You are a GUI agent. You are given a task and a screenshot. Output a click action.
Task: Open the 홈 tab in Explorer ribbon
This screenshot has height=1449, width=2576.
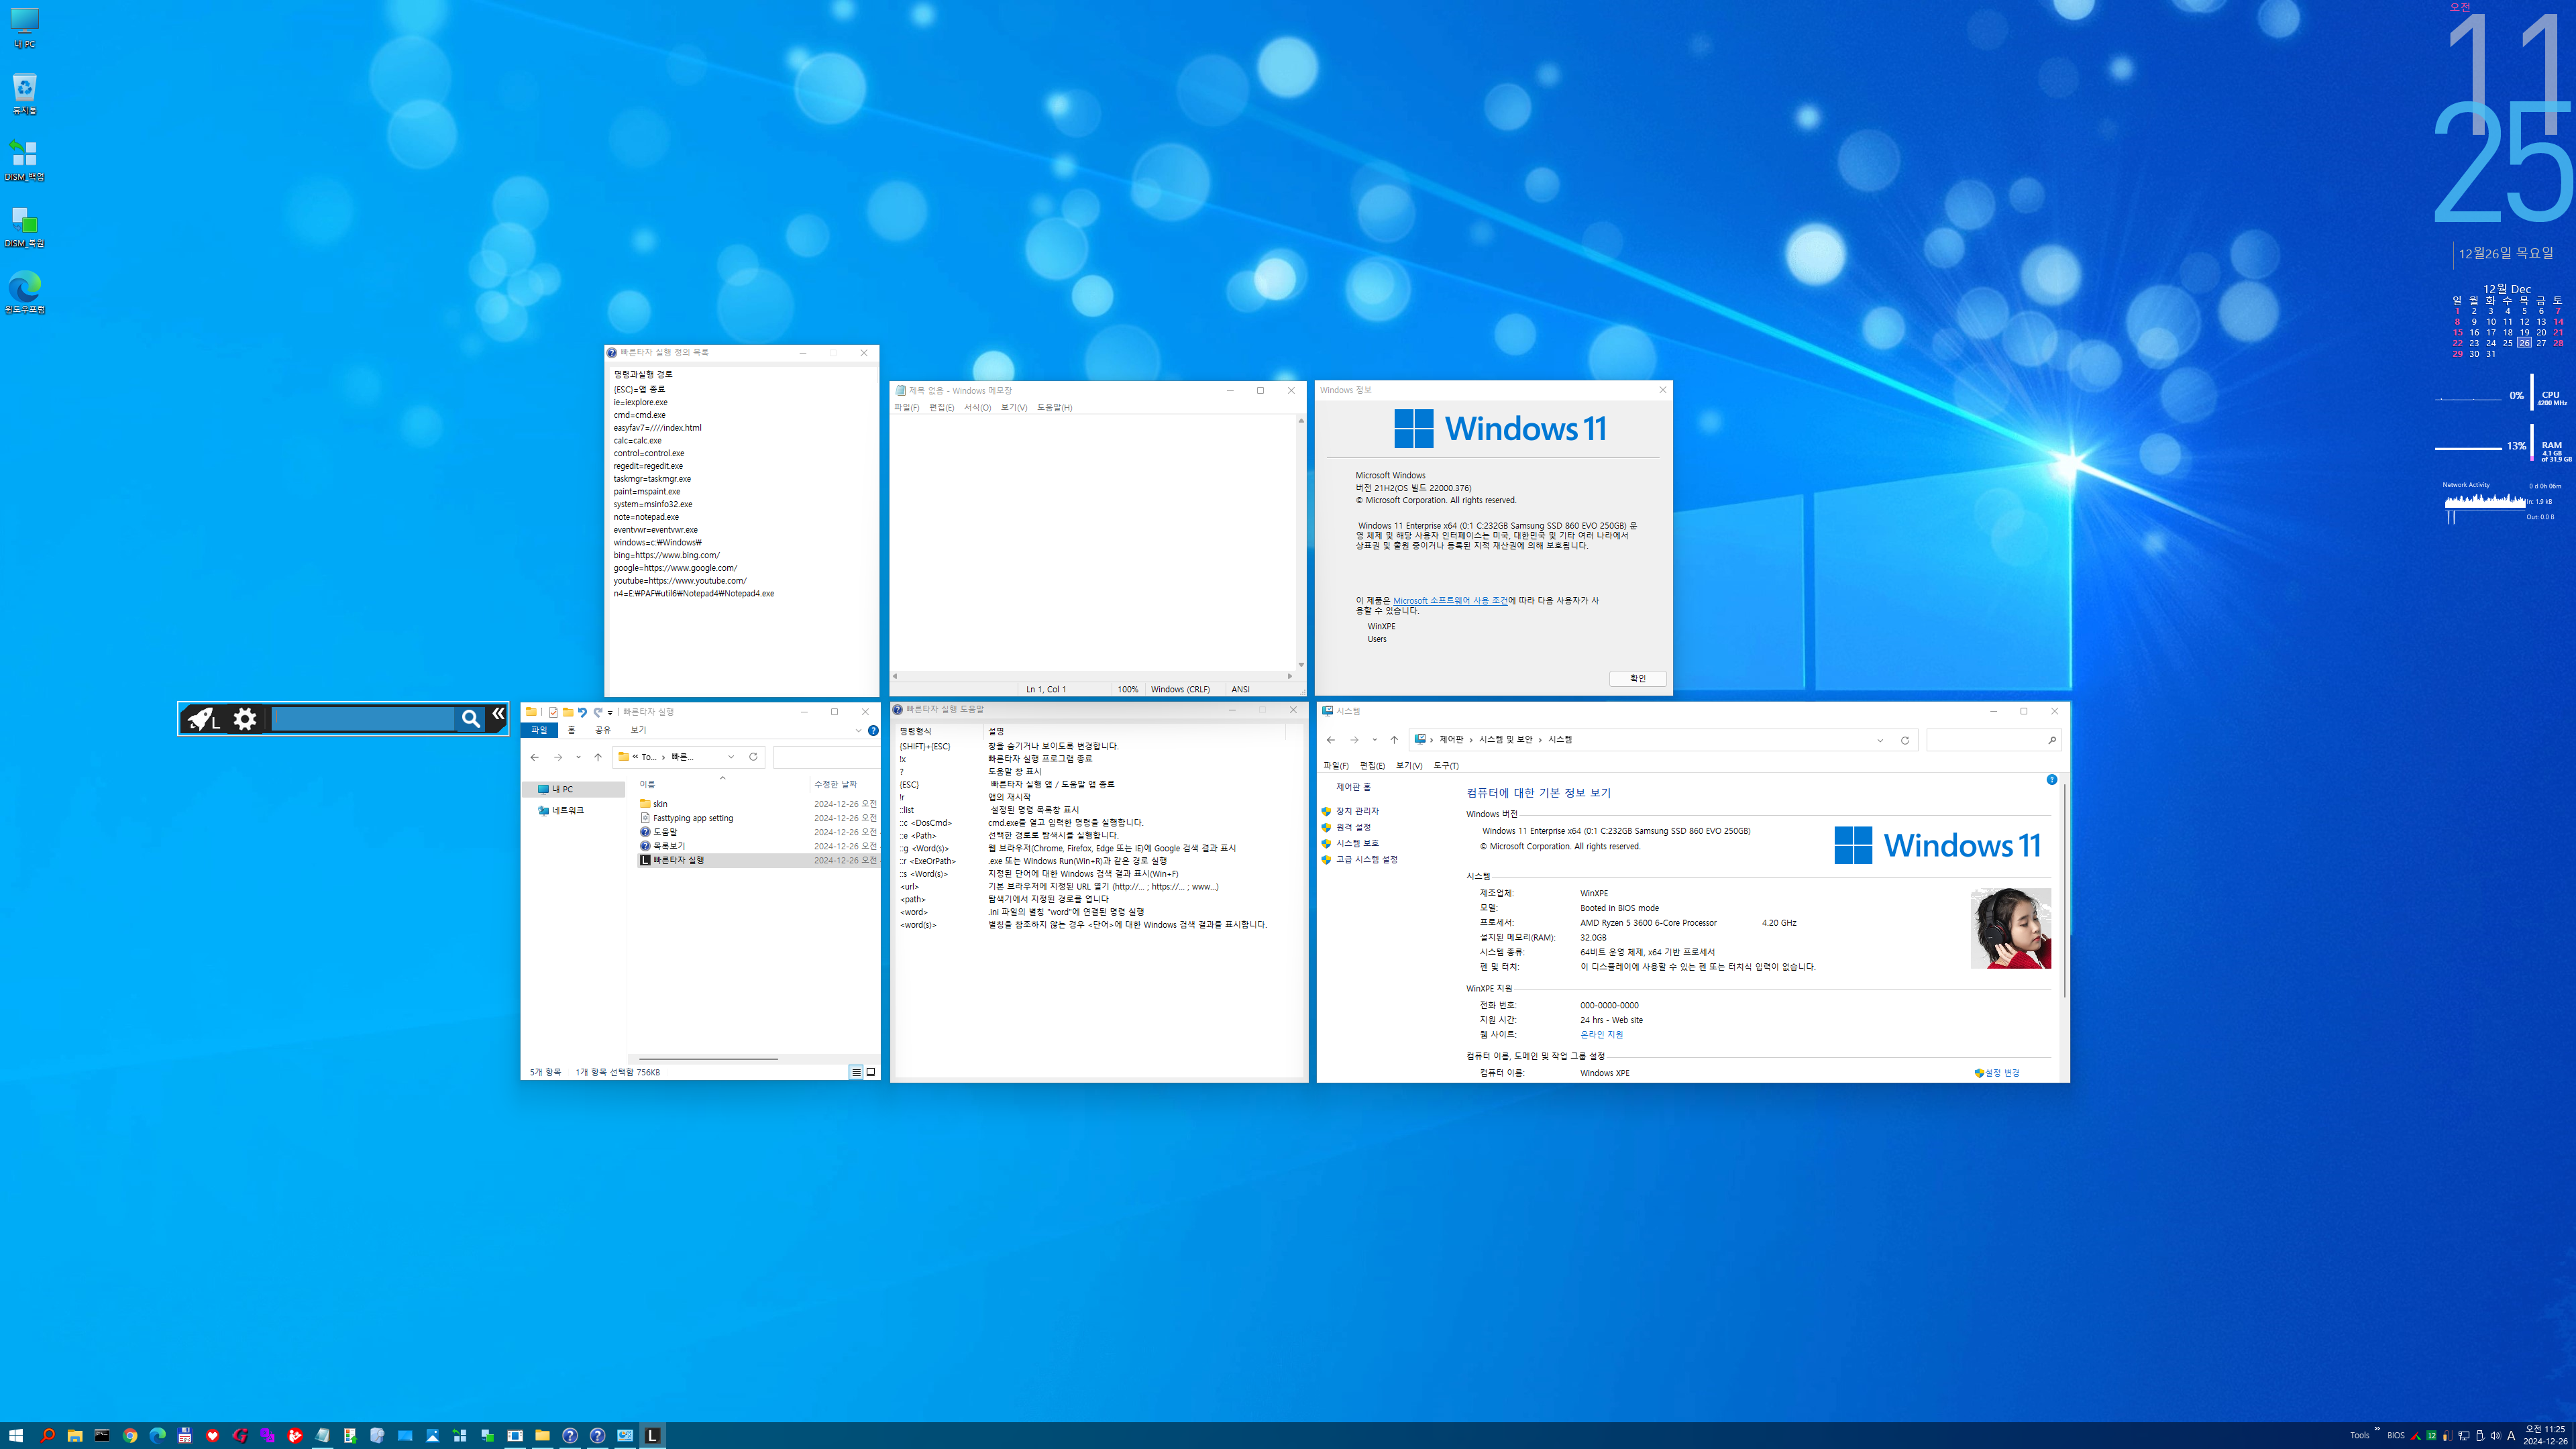(x=571, y=730)
